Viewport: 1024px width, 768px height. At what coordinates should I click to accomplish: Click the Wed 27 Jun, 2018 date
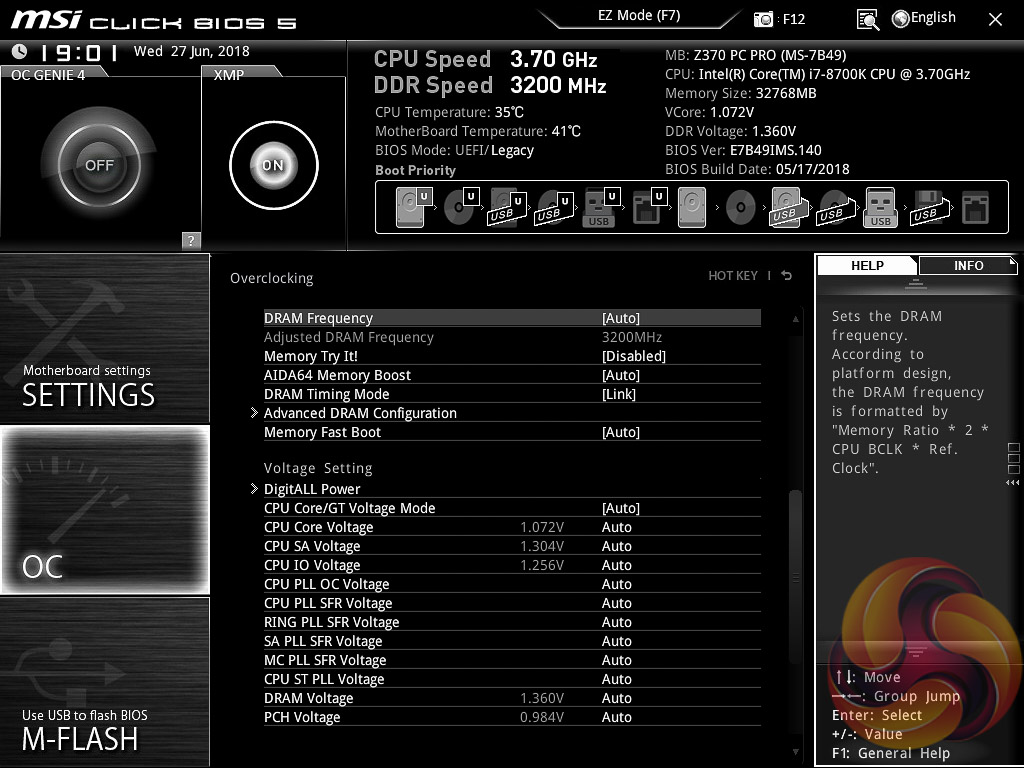pyautogui.click(x=191, y=51)
